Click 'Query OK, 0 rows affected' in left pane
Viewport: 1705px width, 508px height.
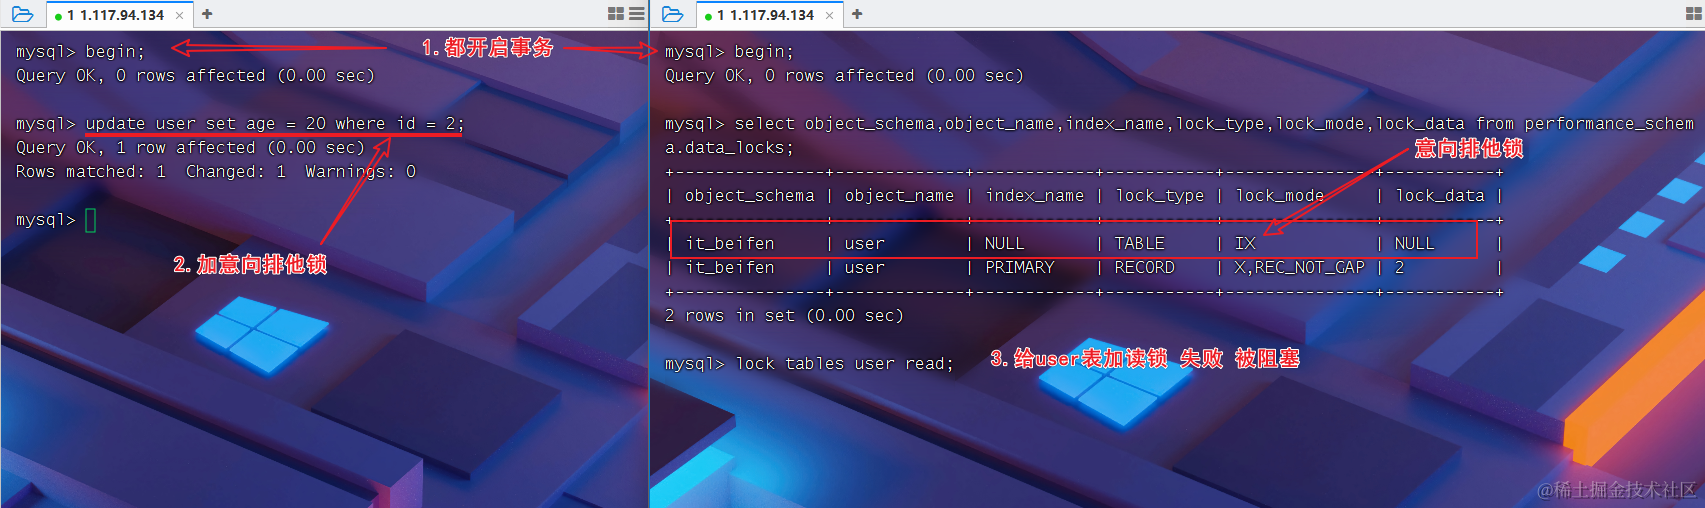coord(195,75)
